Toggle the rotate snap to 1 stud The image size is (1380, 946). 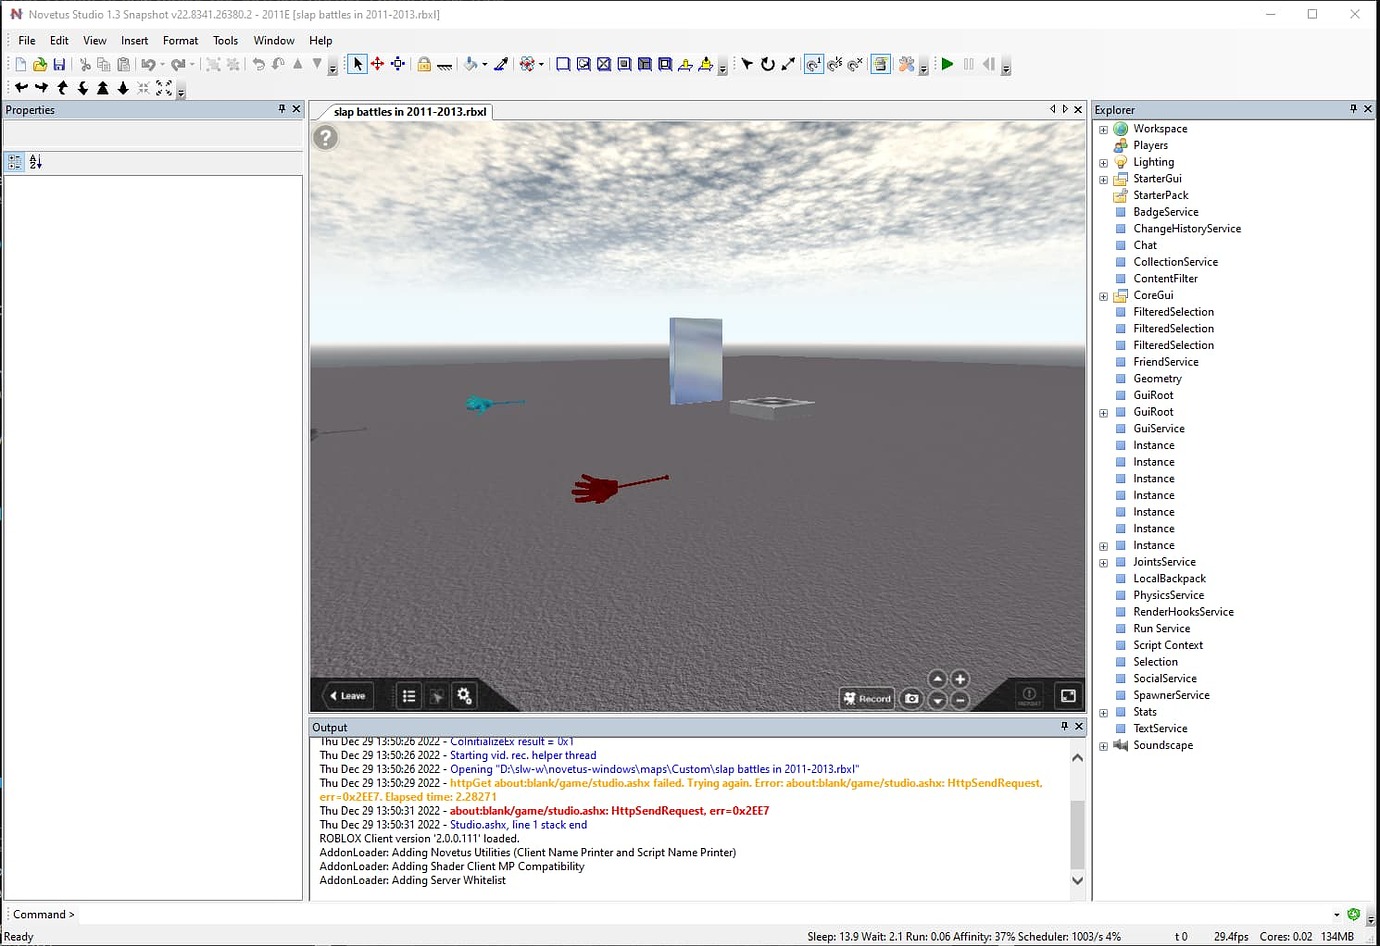point(813,64)
